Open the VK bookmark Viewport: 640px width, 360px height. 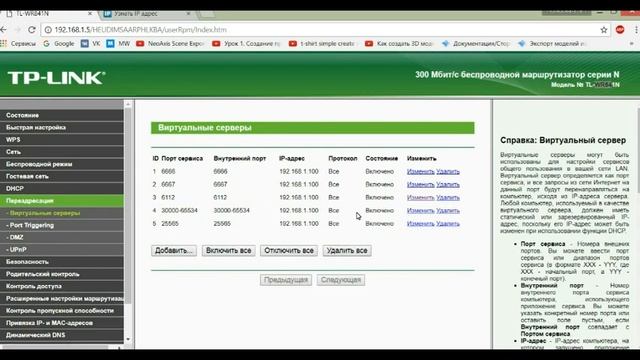(91, 43)
